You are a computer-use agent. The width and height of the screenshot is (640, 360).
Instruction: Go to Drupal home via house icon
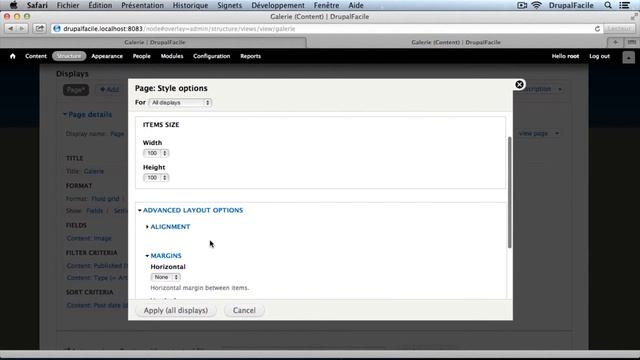(13, 56)
